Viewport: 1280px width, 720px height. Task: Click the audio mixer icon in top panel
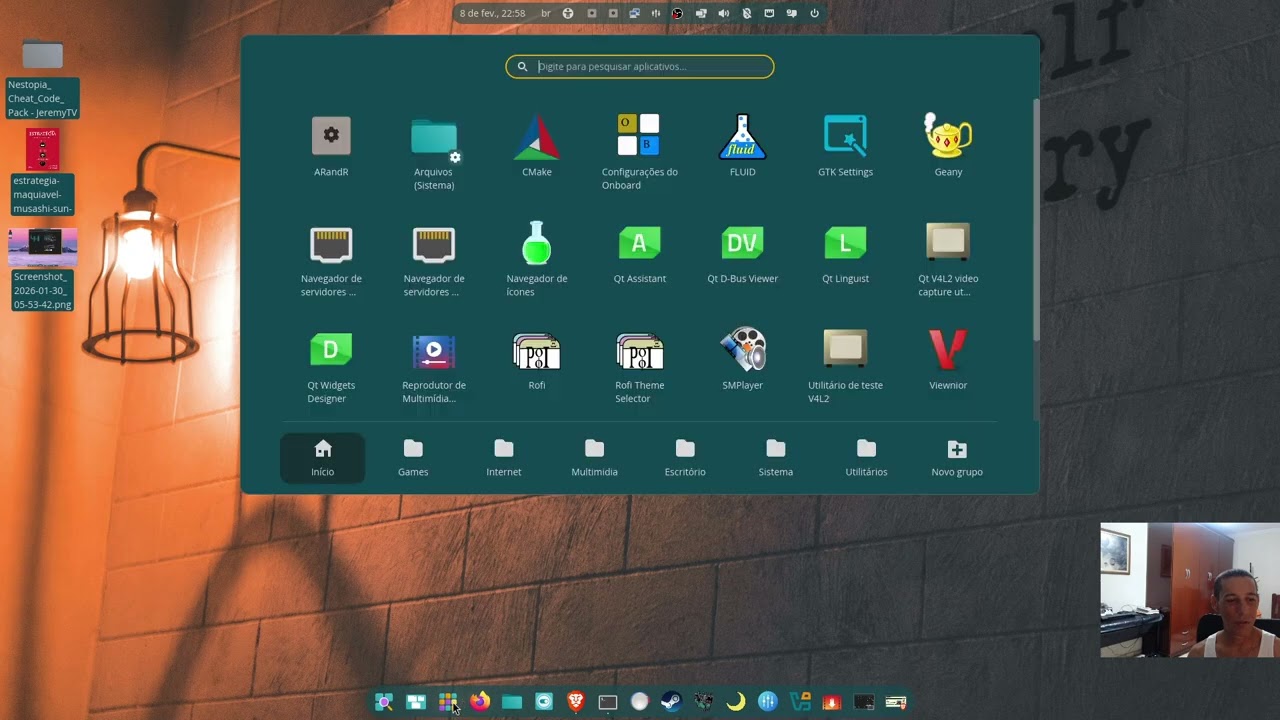pos(656,14)
